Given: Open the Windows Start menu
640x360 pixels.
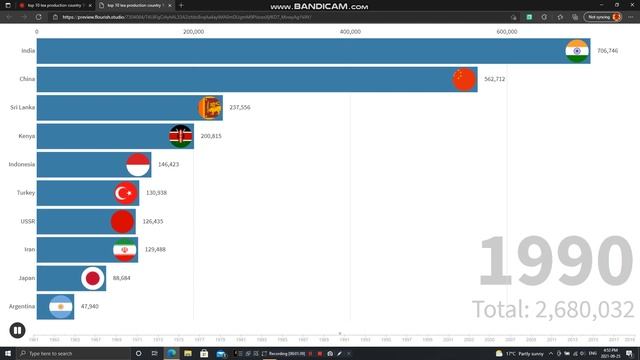Looking at the screenshot, I should coord(8,353).
